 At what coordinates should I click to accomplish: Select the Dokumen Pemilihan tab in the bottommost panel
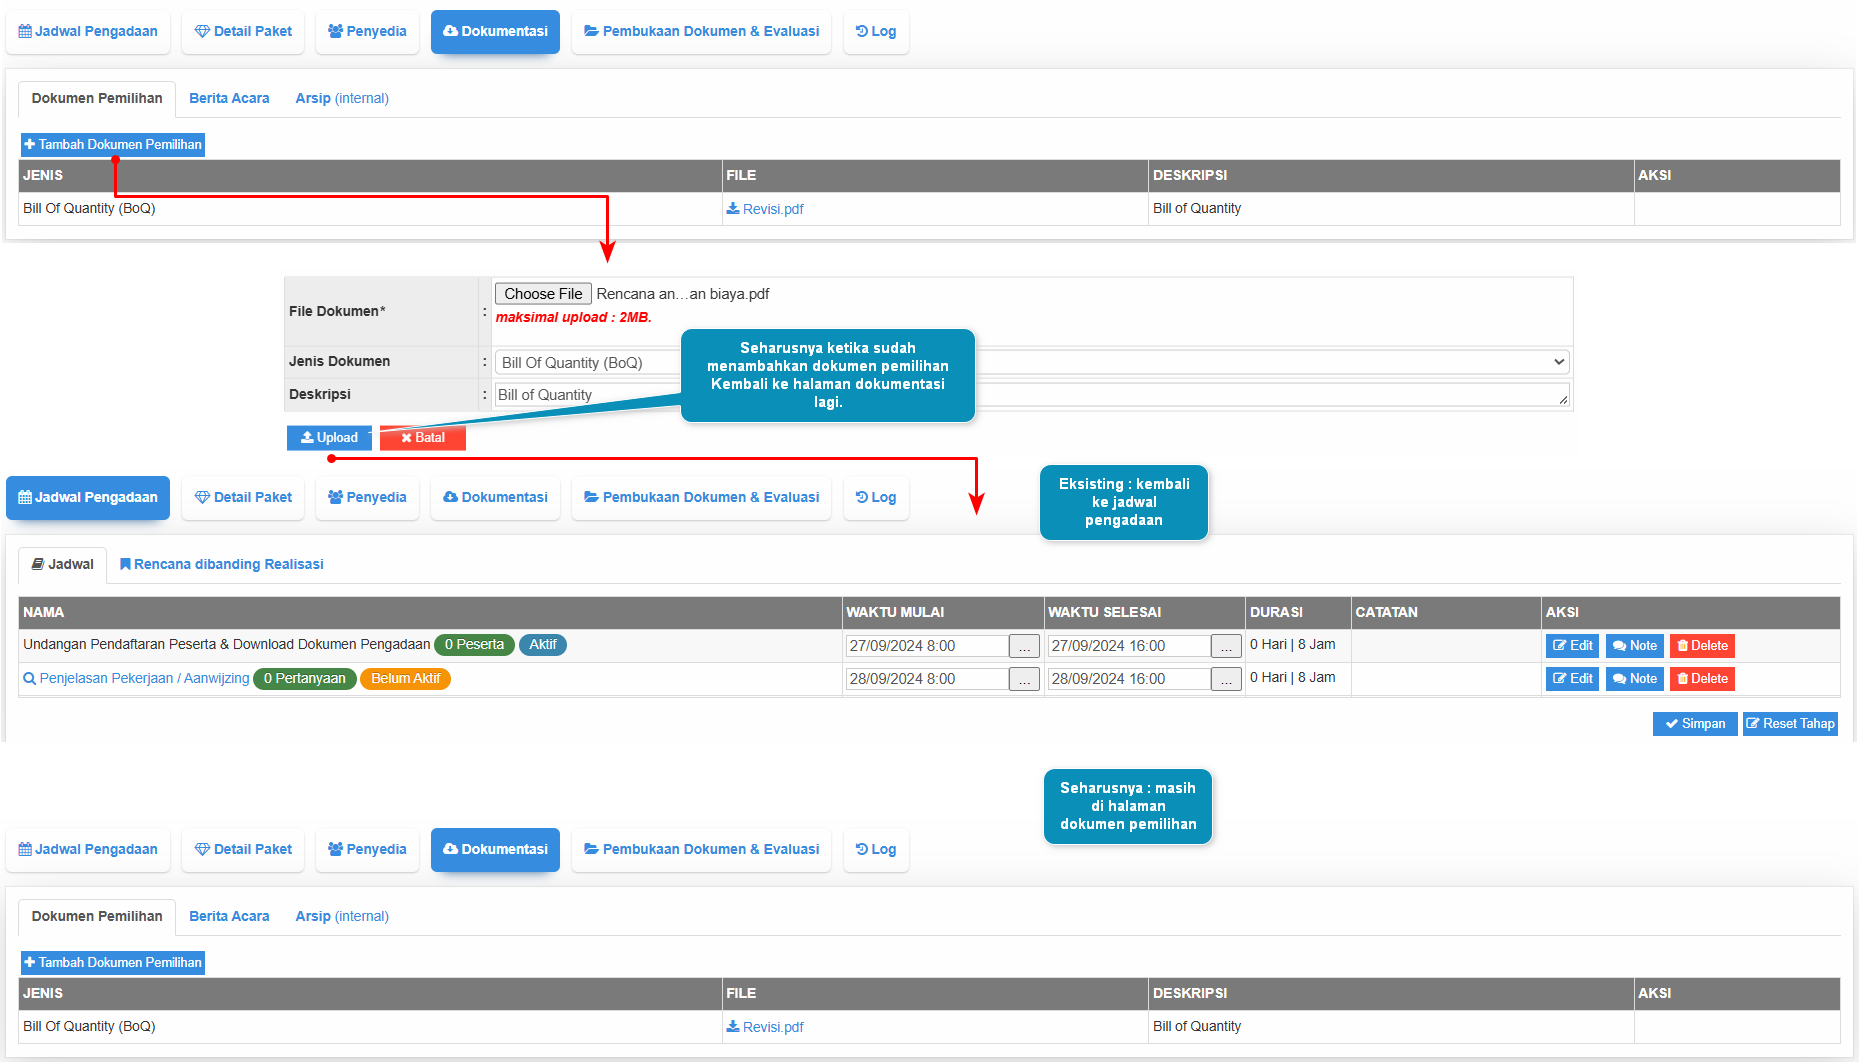click(97, 916)
